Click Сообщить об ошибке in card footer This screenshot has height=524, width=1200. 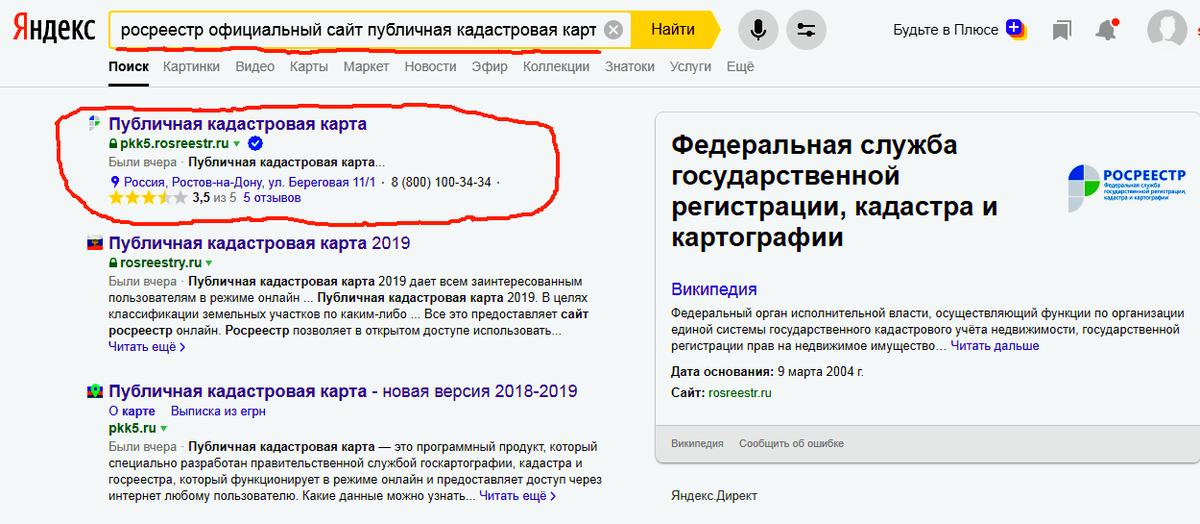[x=791, y=443]
